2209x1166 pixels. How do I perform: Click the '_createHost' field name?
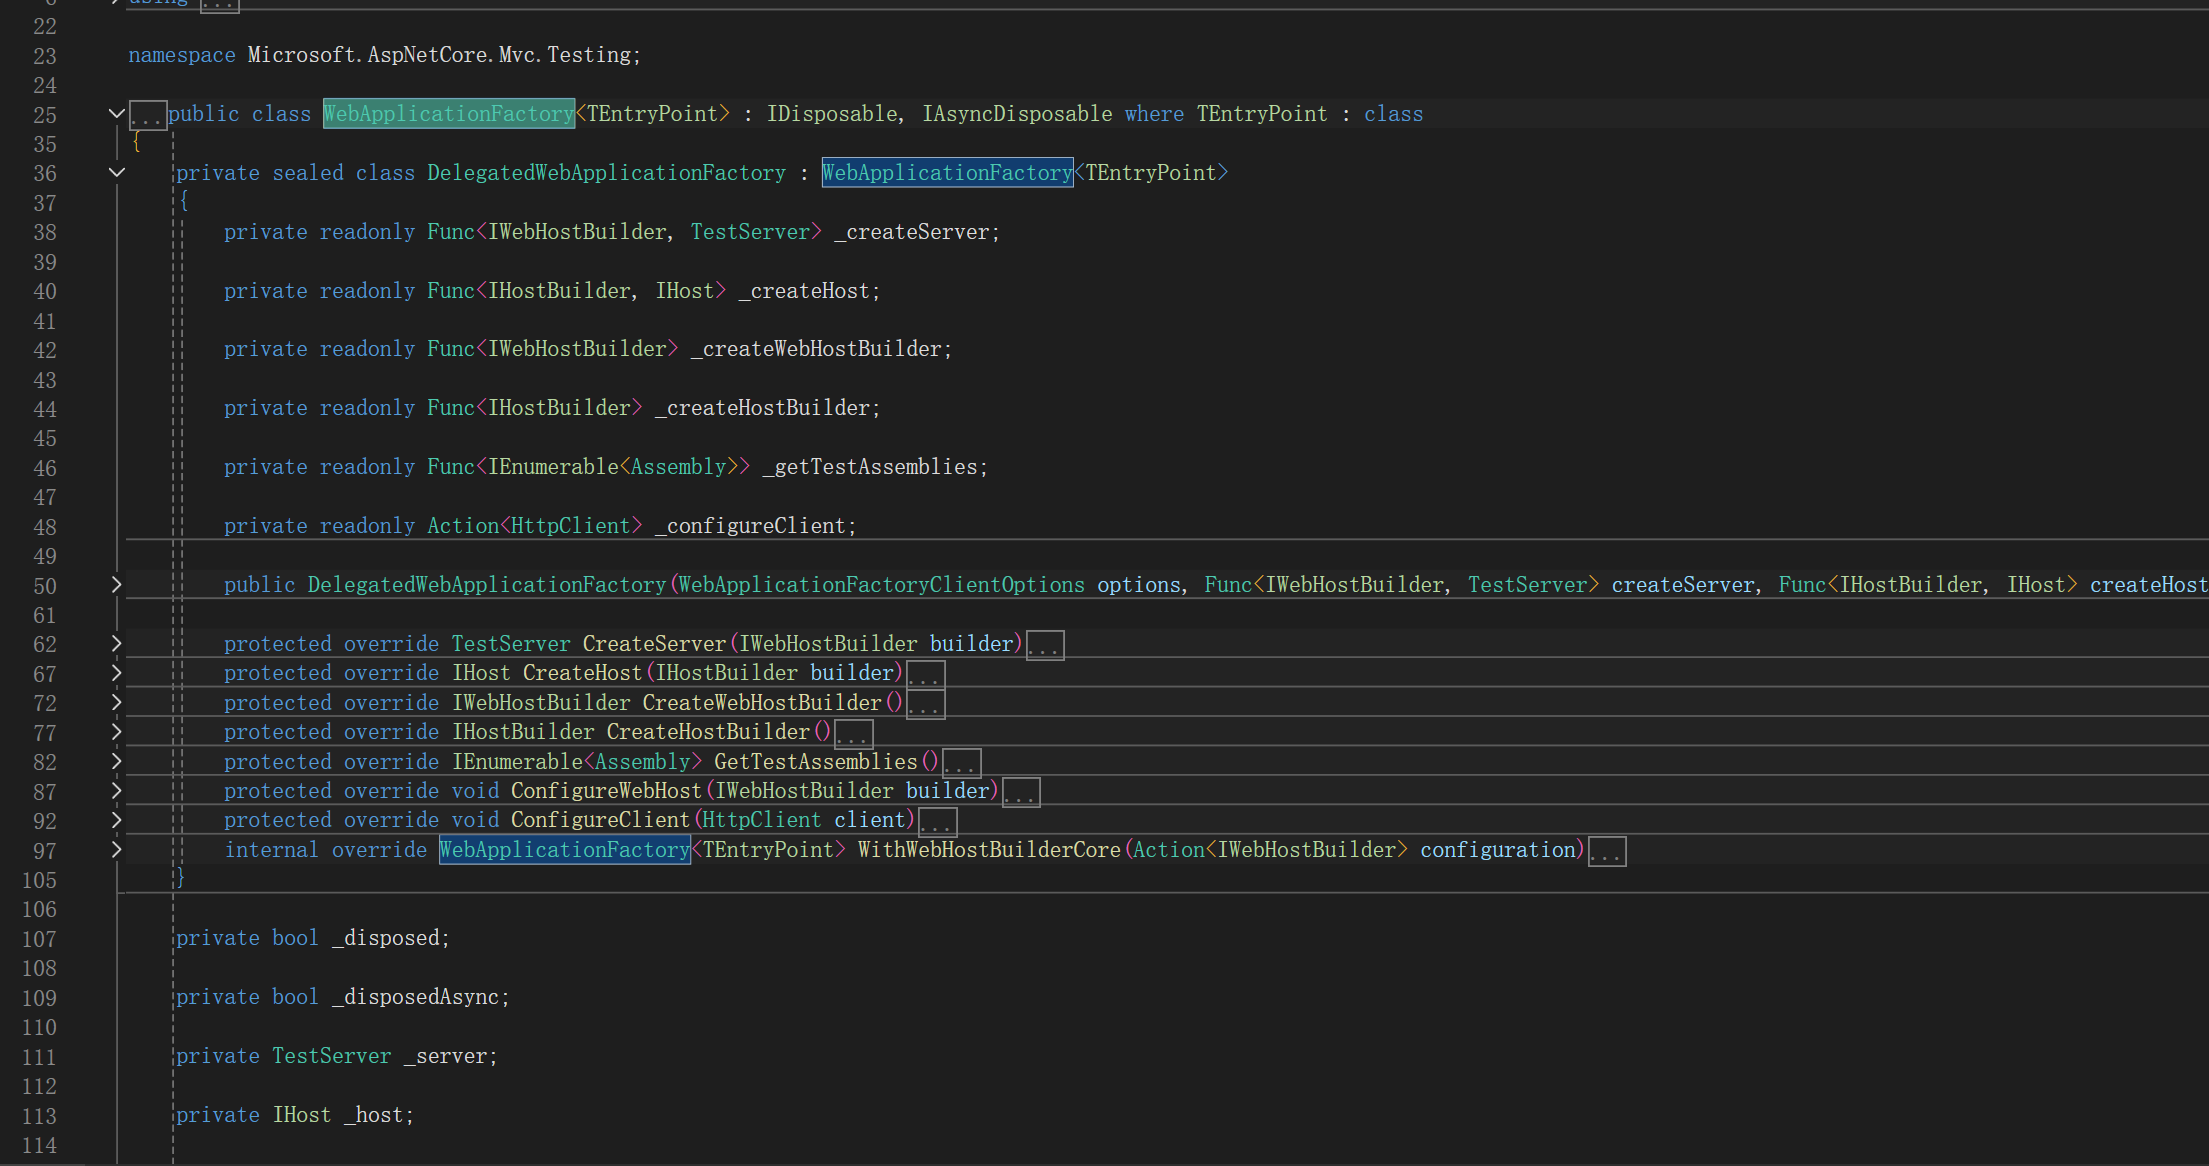(805, 291)
